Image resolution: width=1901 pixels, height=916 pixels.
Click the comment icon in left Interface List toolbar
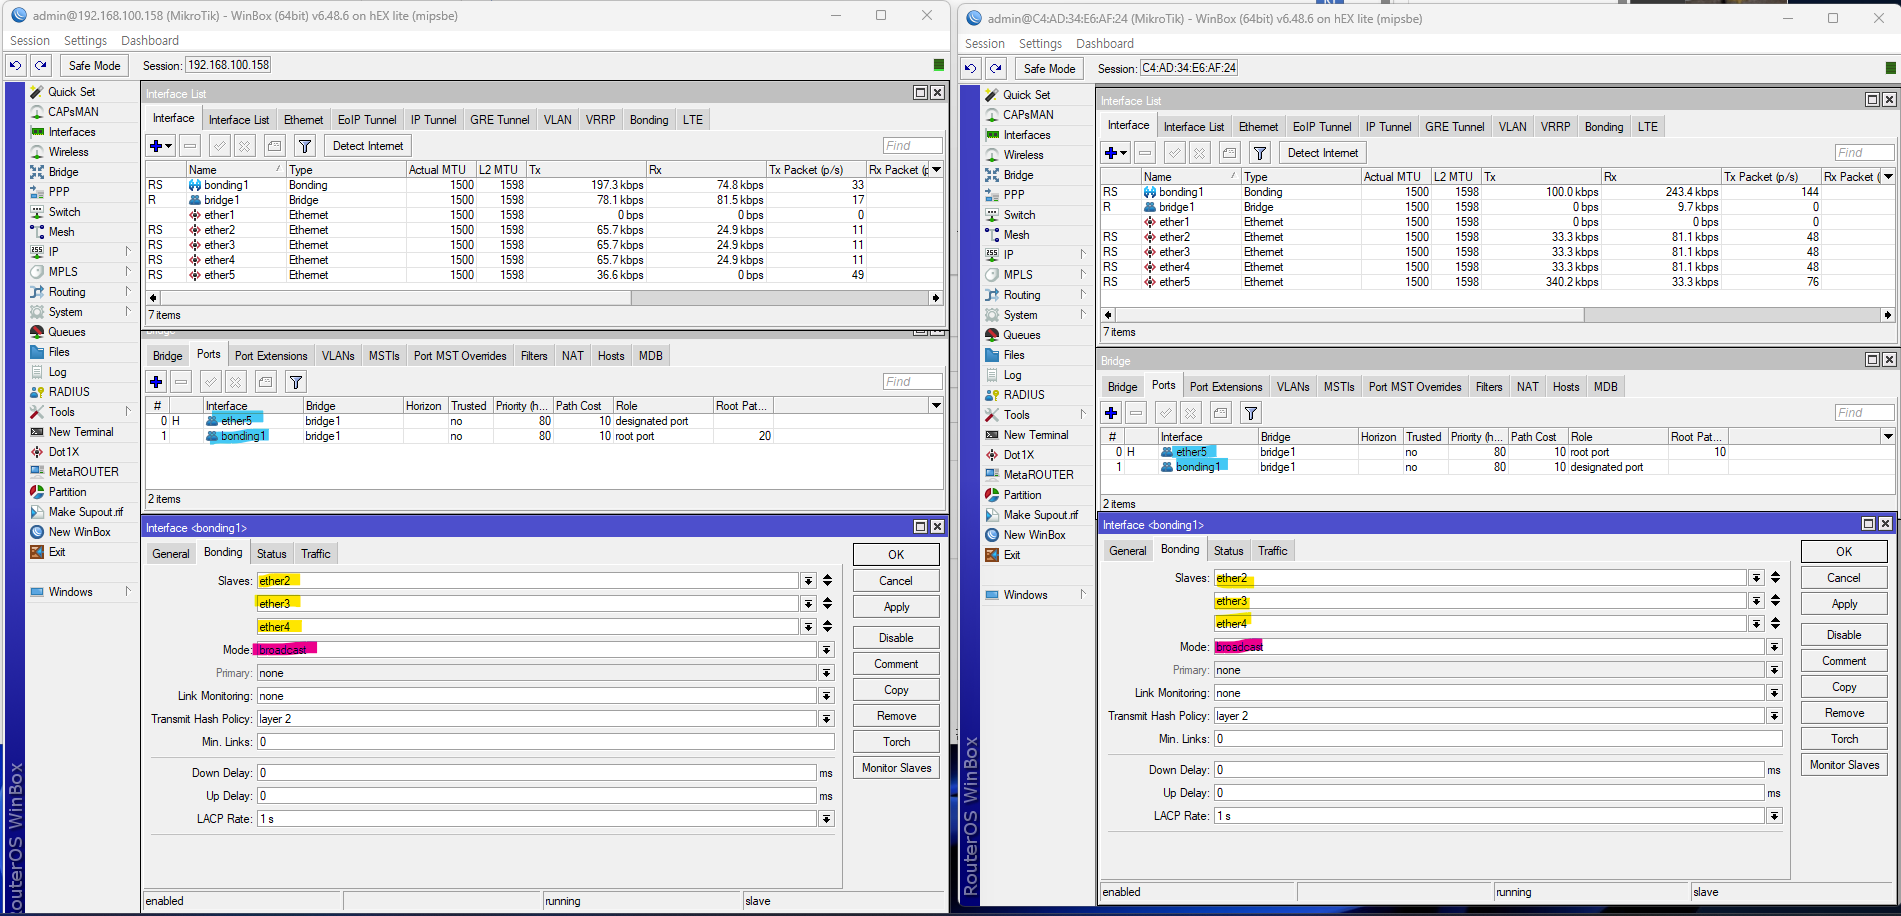[x=275, y=146]
